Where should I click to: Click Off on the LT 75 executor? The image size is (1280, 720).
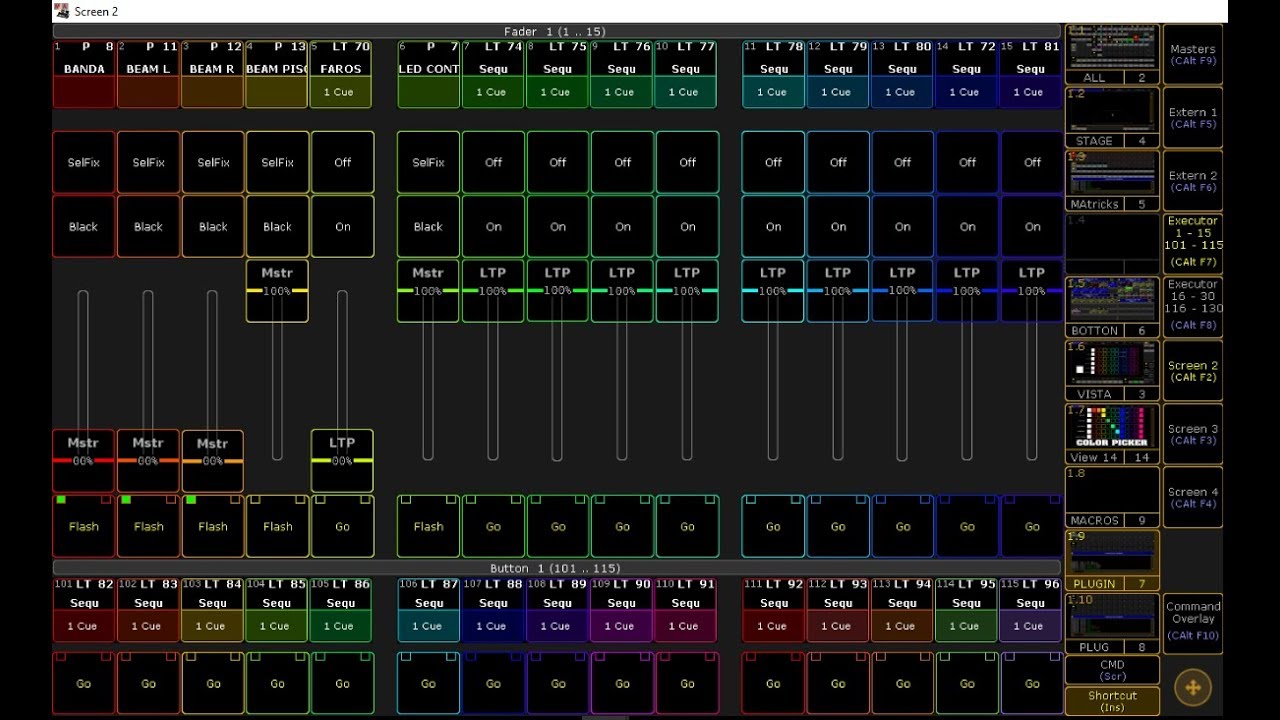pos(558,162)
